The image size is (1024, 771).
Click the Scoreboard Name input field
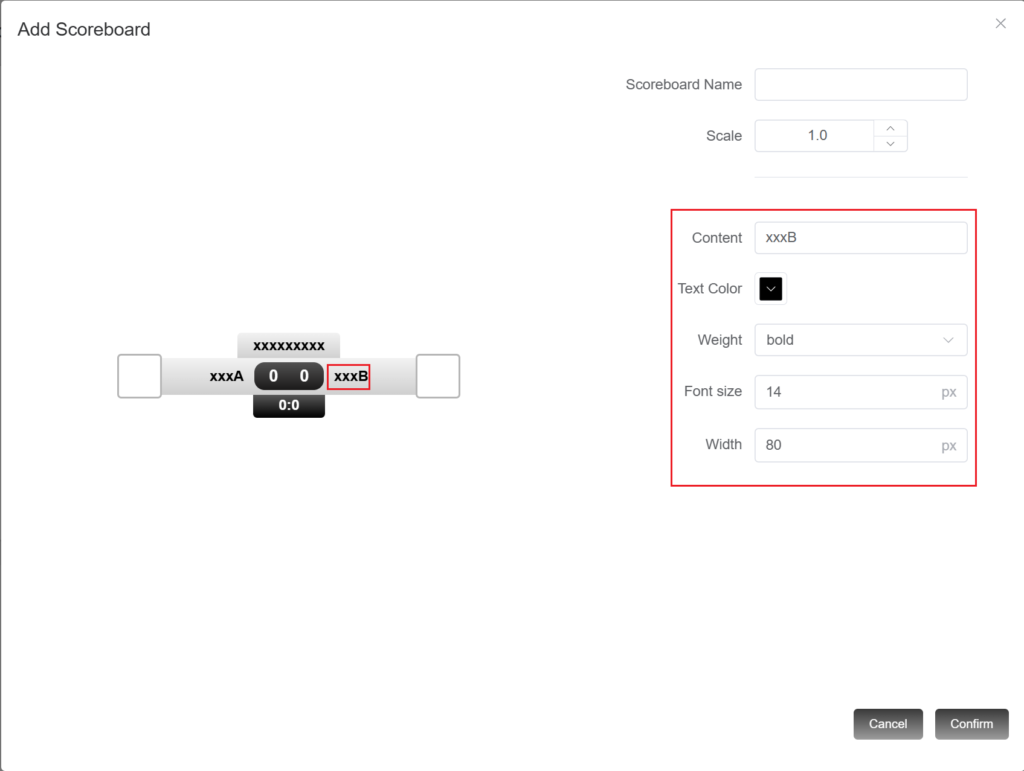click(x=860, y=85)
